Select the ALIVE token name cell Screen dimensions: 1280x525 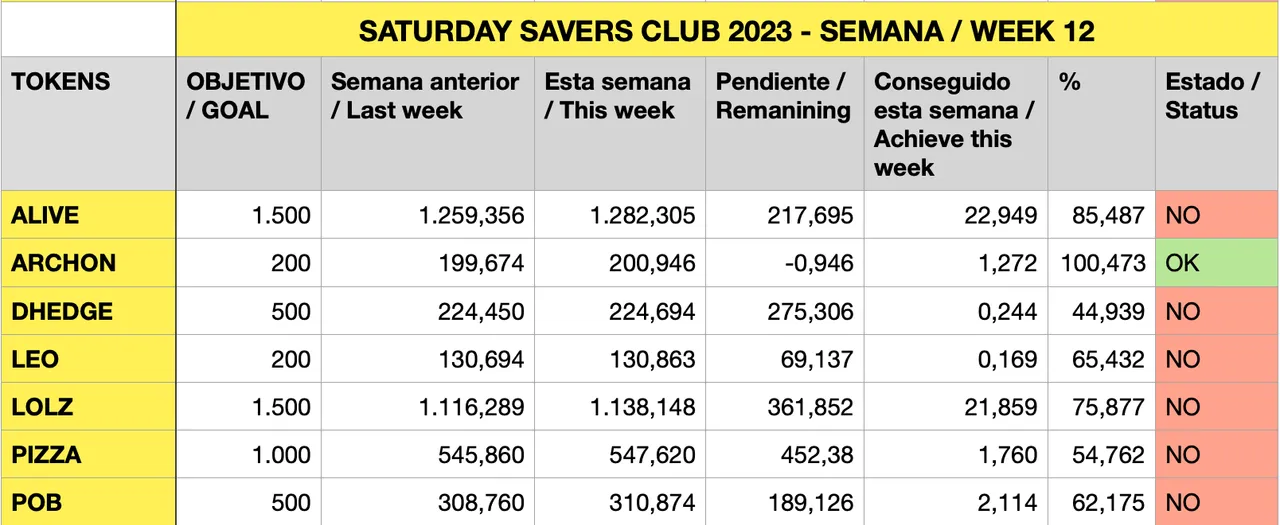pos(88,215)
